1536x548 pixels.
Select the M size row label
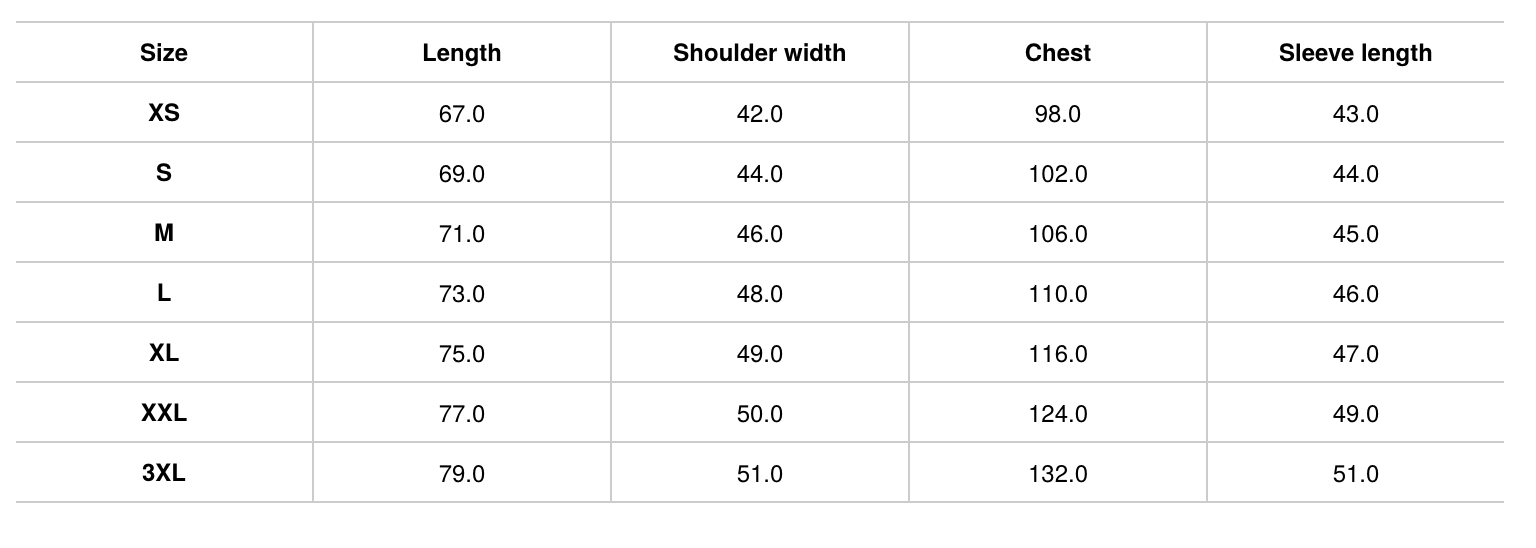164,233
